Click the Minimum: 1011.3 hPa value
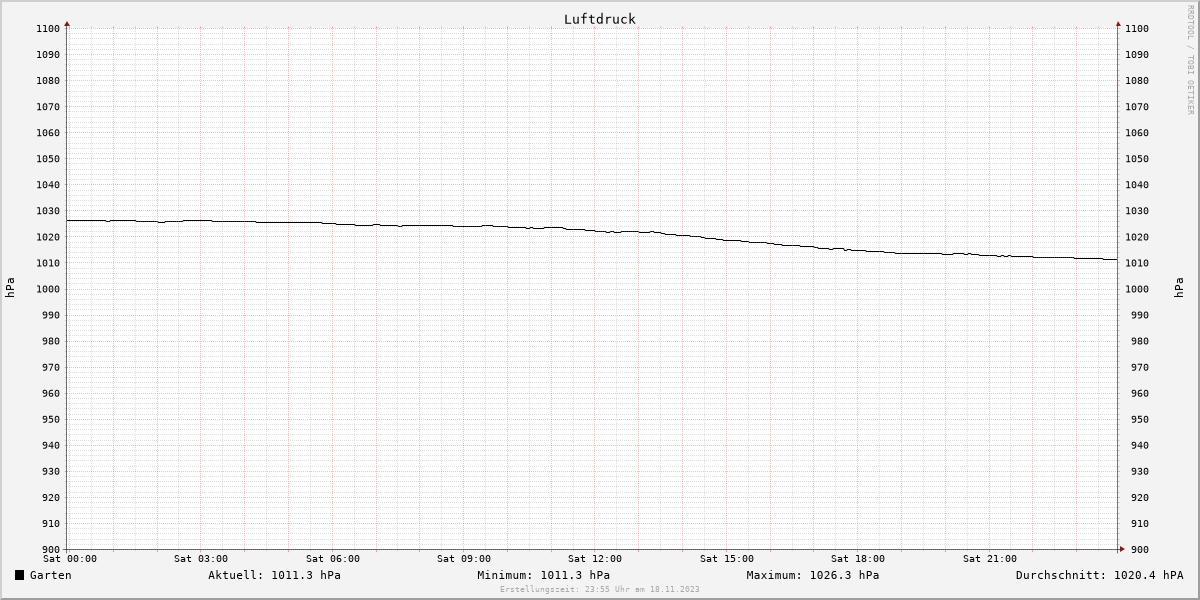The image size is (1200, 600). [x=543, y=575]
